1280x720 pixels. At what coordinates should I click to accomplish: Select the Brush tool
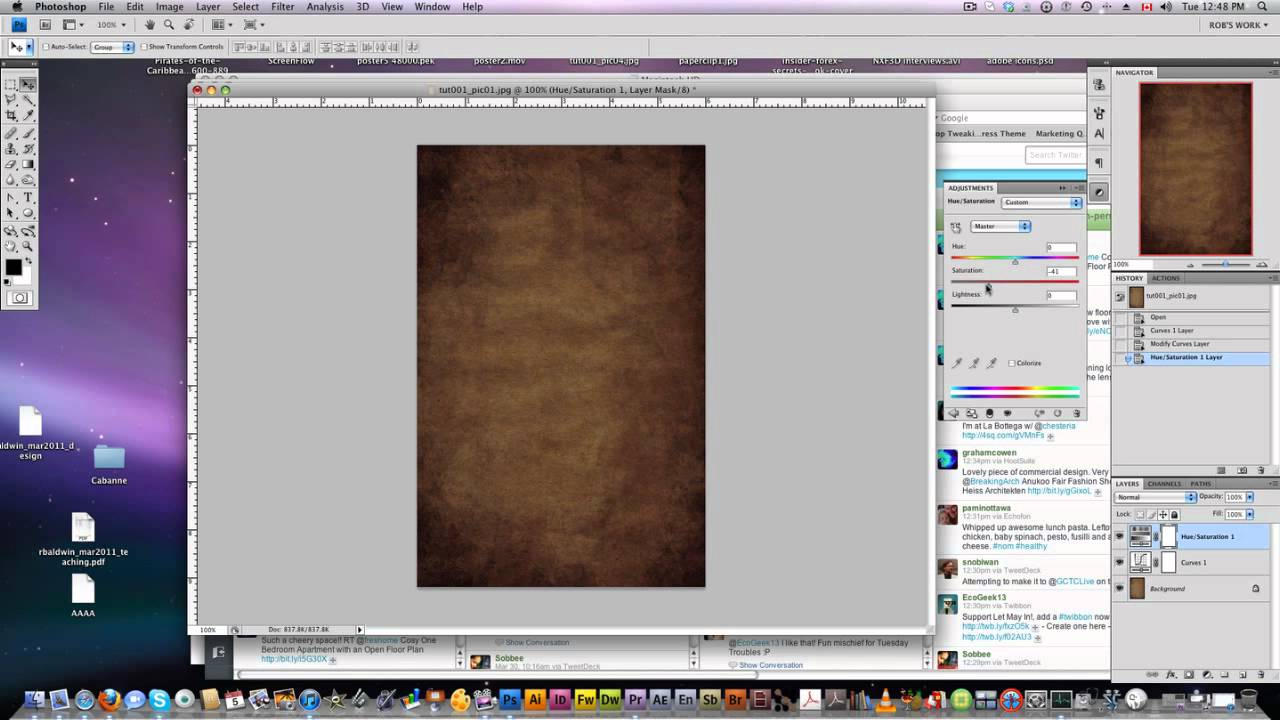(x=28, y=133)
